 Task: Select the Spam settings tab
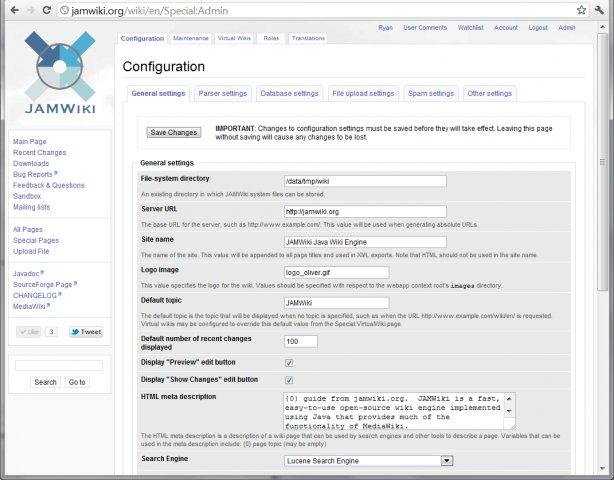pos(431,94)
